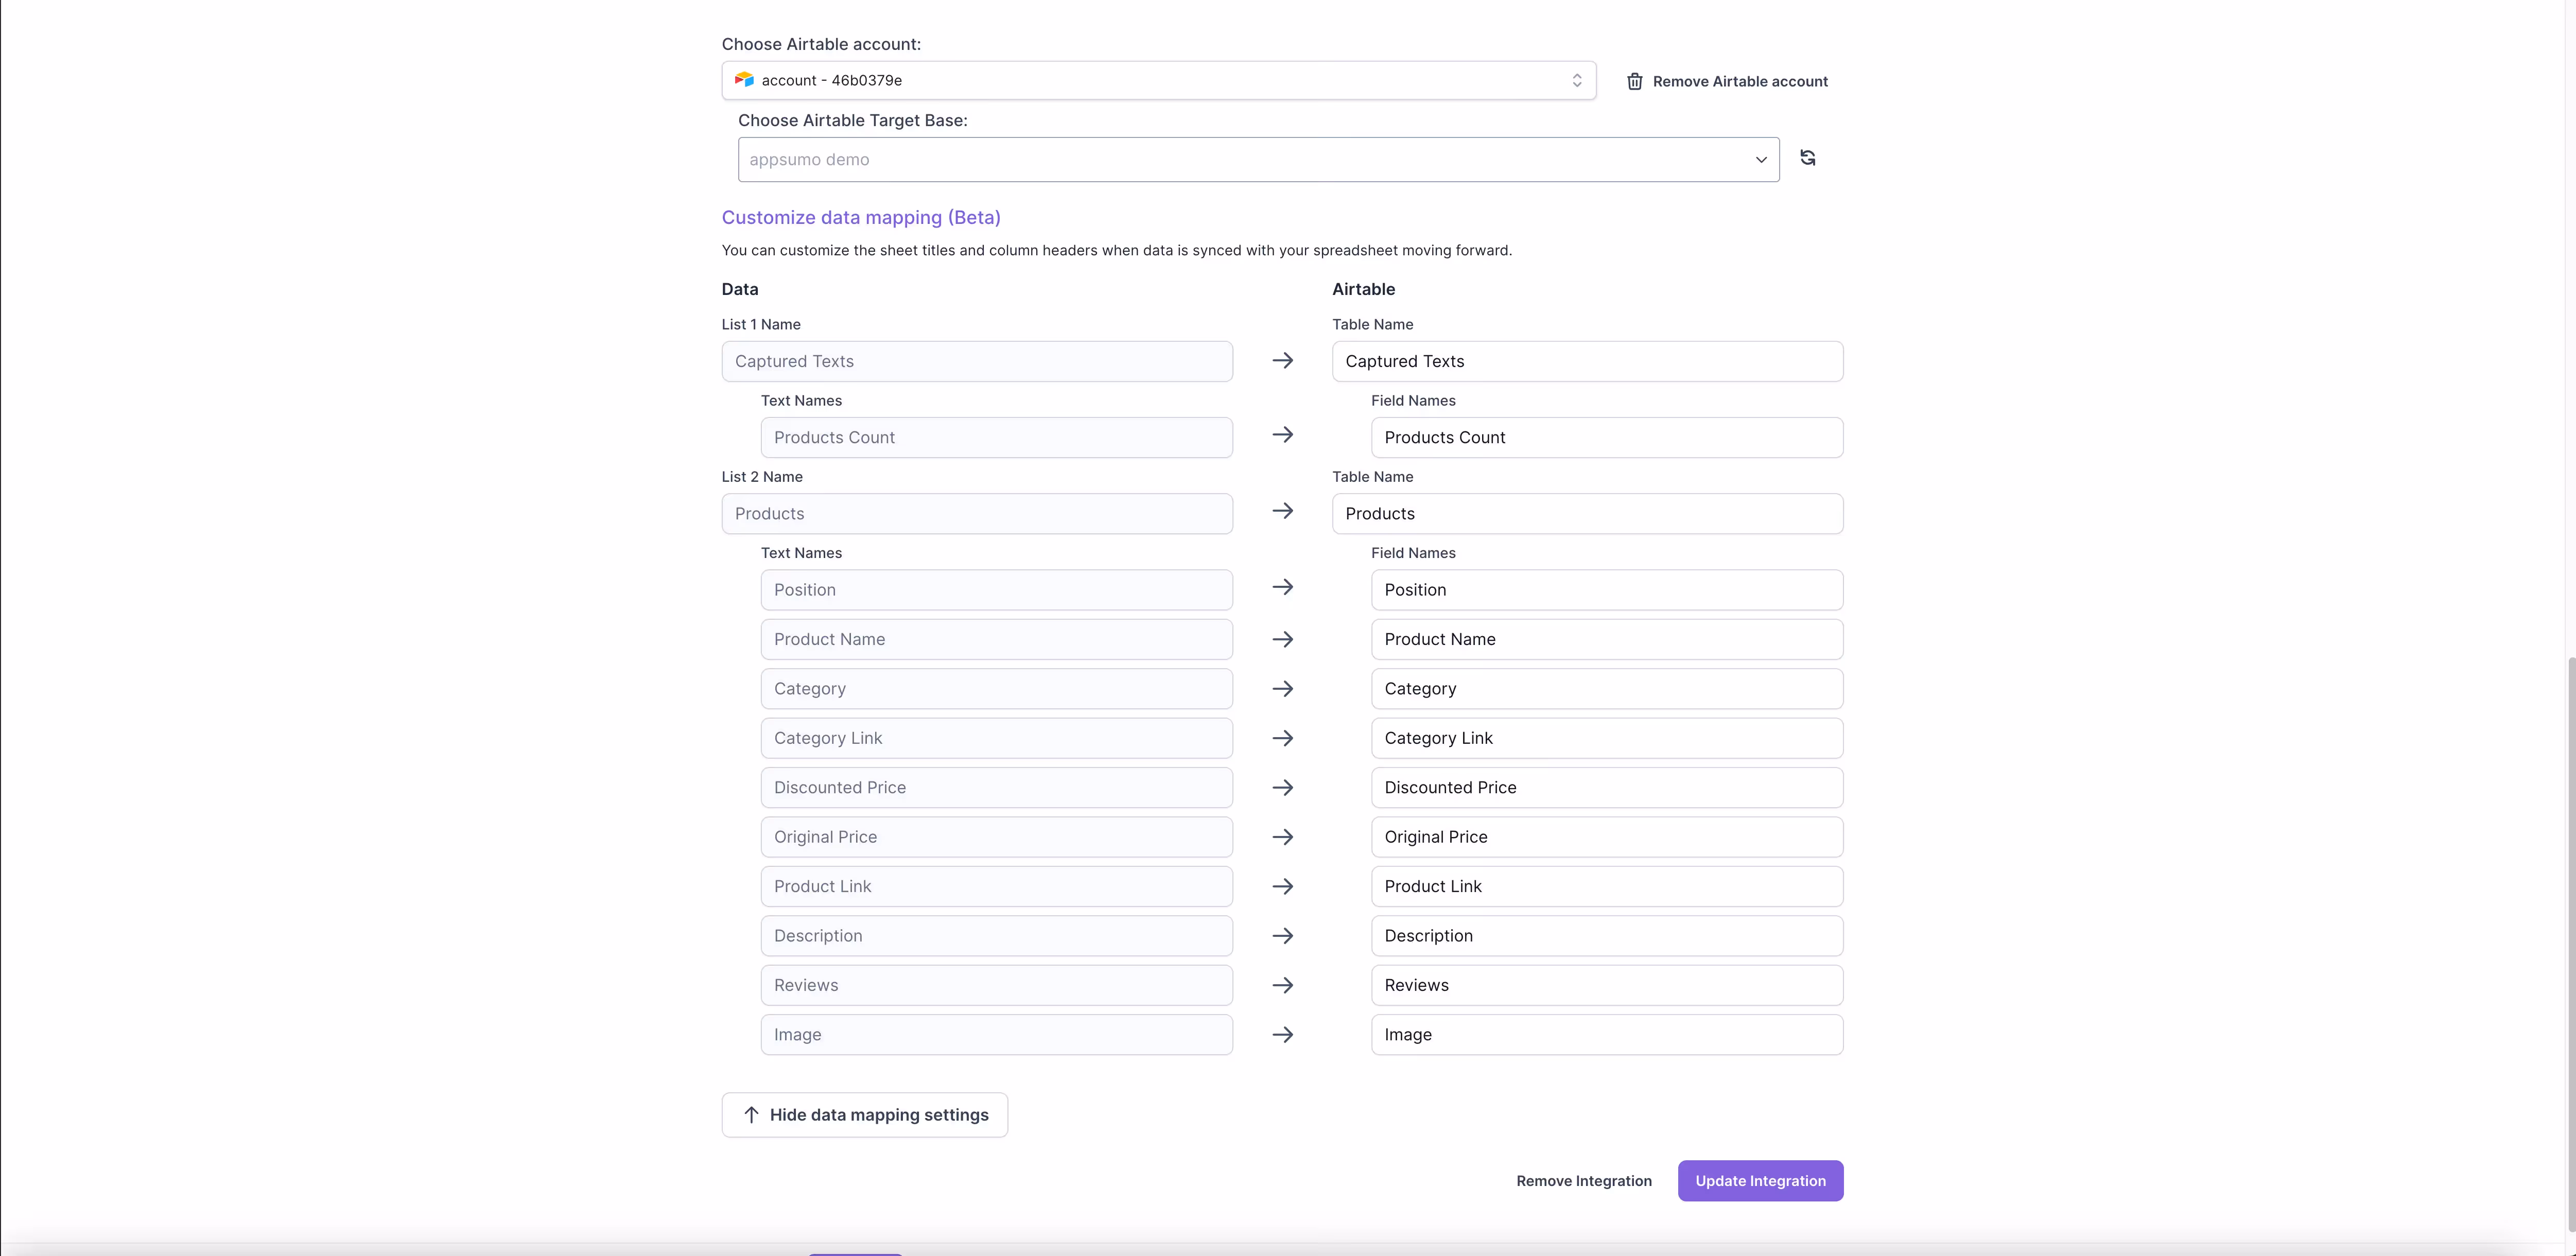Click Remove Airtable account text

click(1740, 81)
